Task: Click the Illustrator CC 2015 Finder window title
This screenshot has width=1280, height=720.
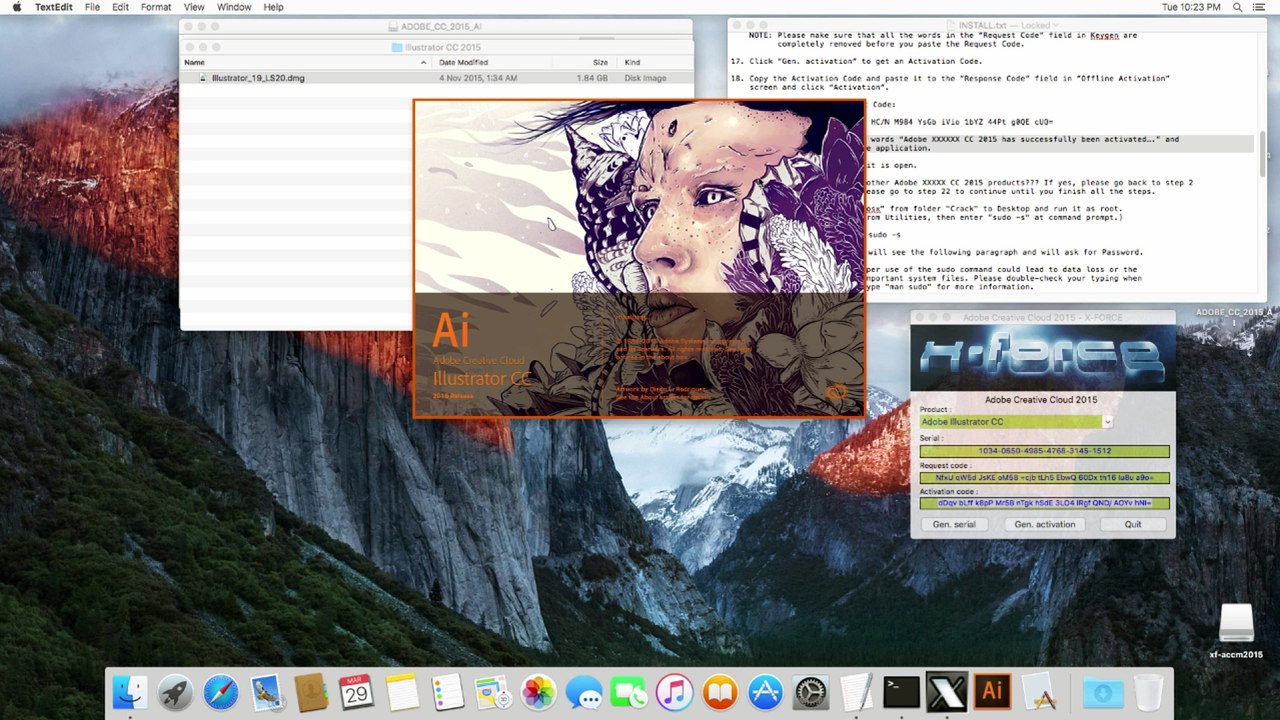Action: click(x=442, y=47)
